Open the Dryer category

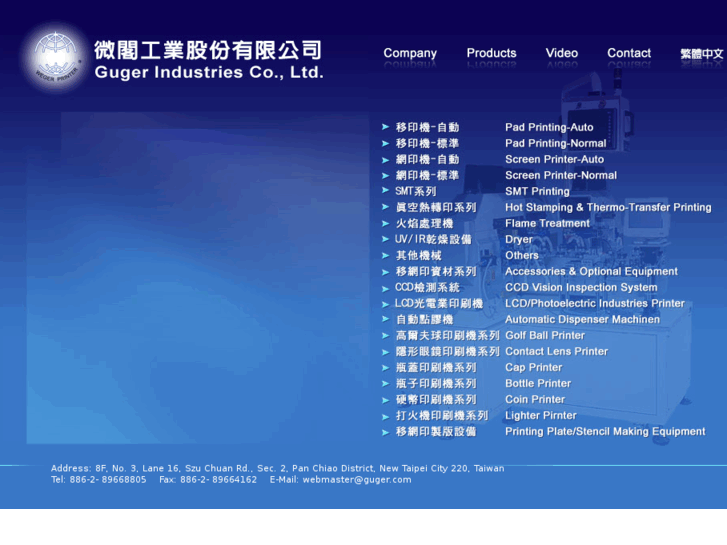click(518, 239)
